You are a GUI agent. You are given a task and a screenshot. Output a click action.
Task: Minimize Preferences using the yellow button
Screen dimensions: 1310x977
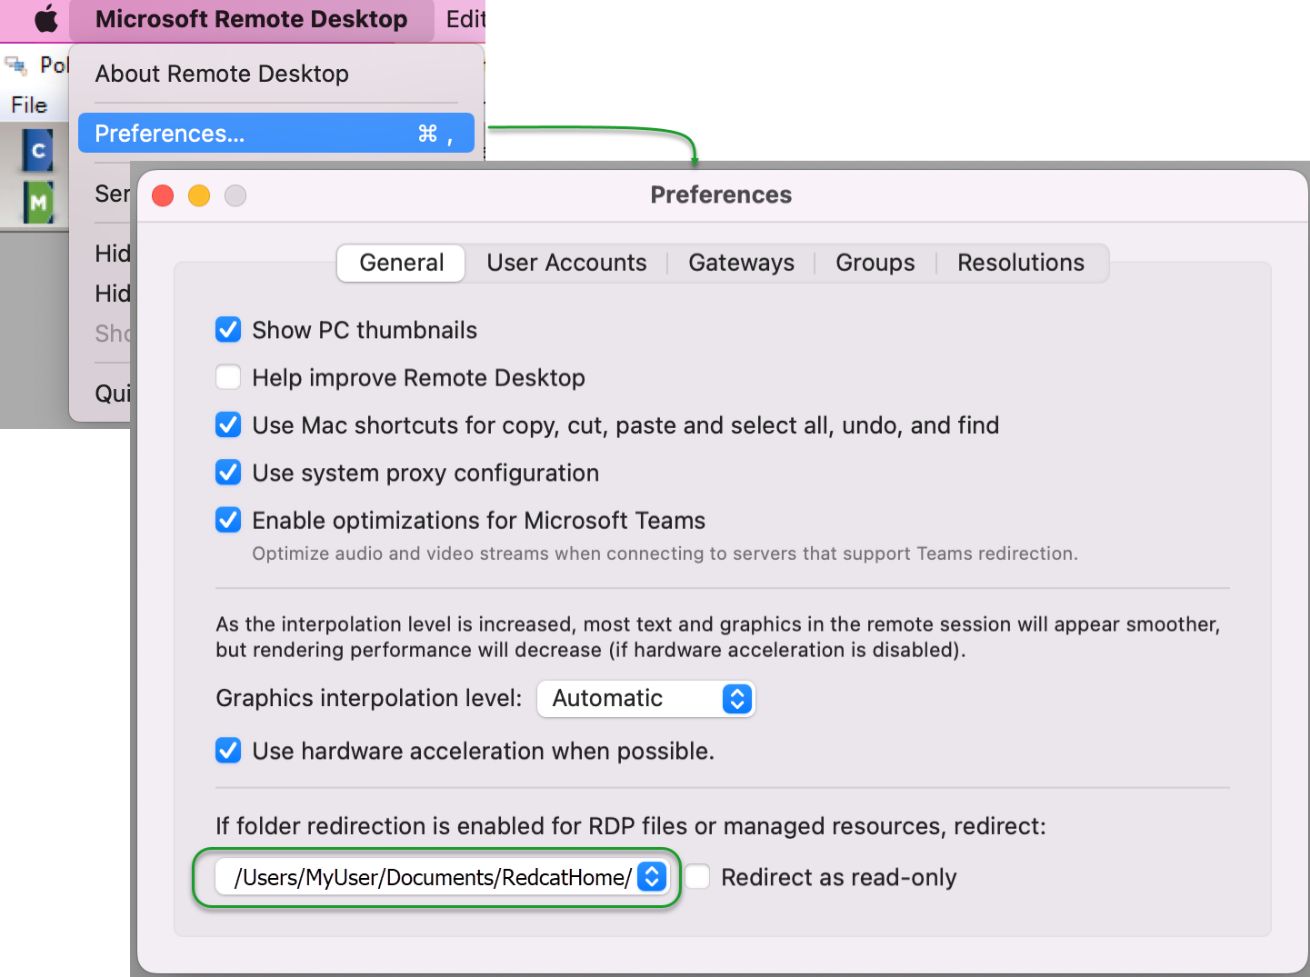point(199,196)
